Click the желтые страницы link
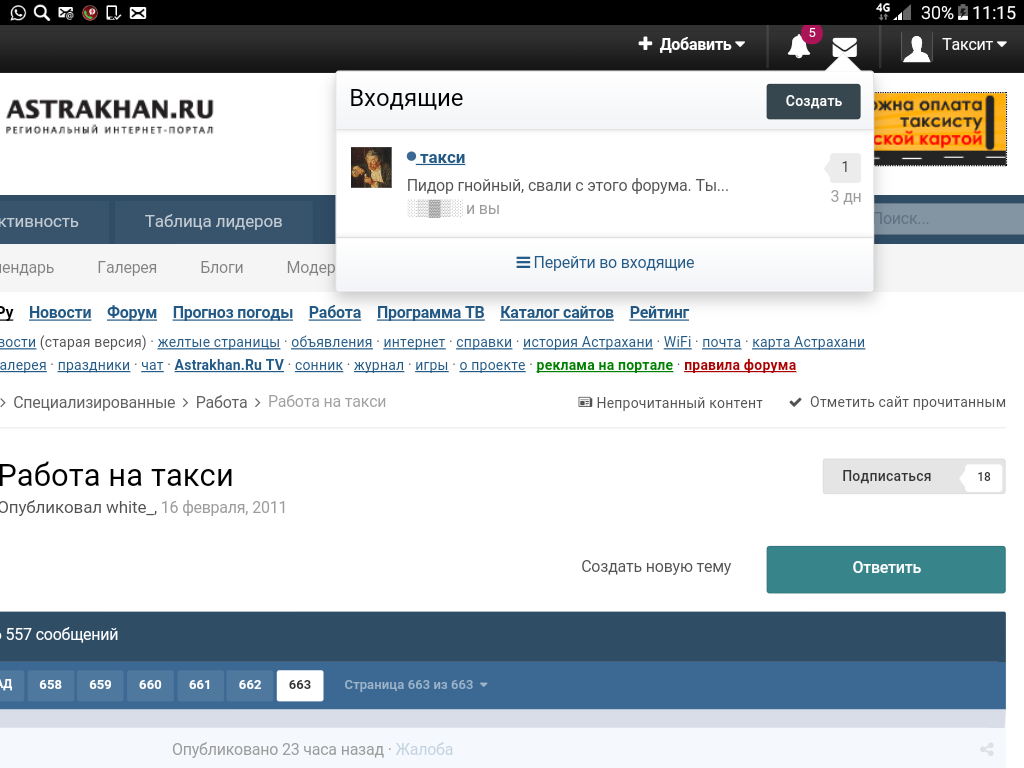This screenshot has width=1024, height=768. pos(219,342)
